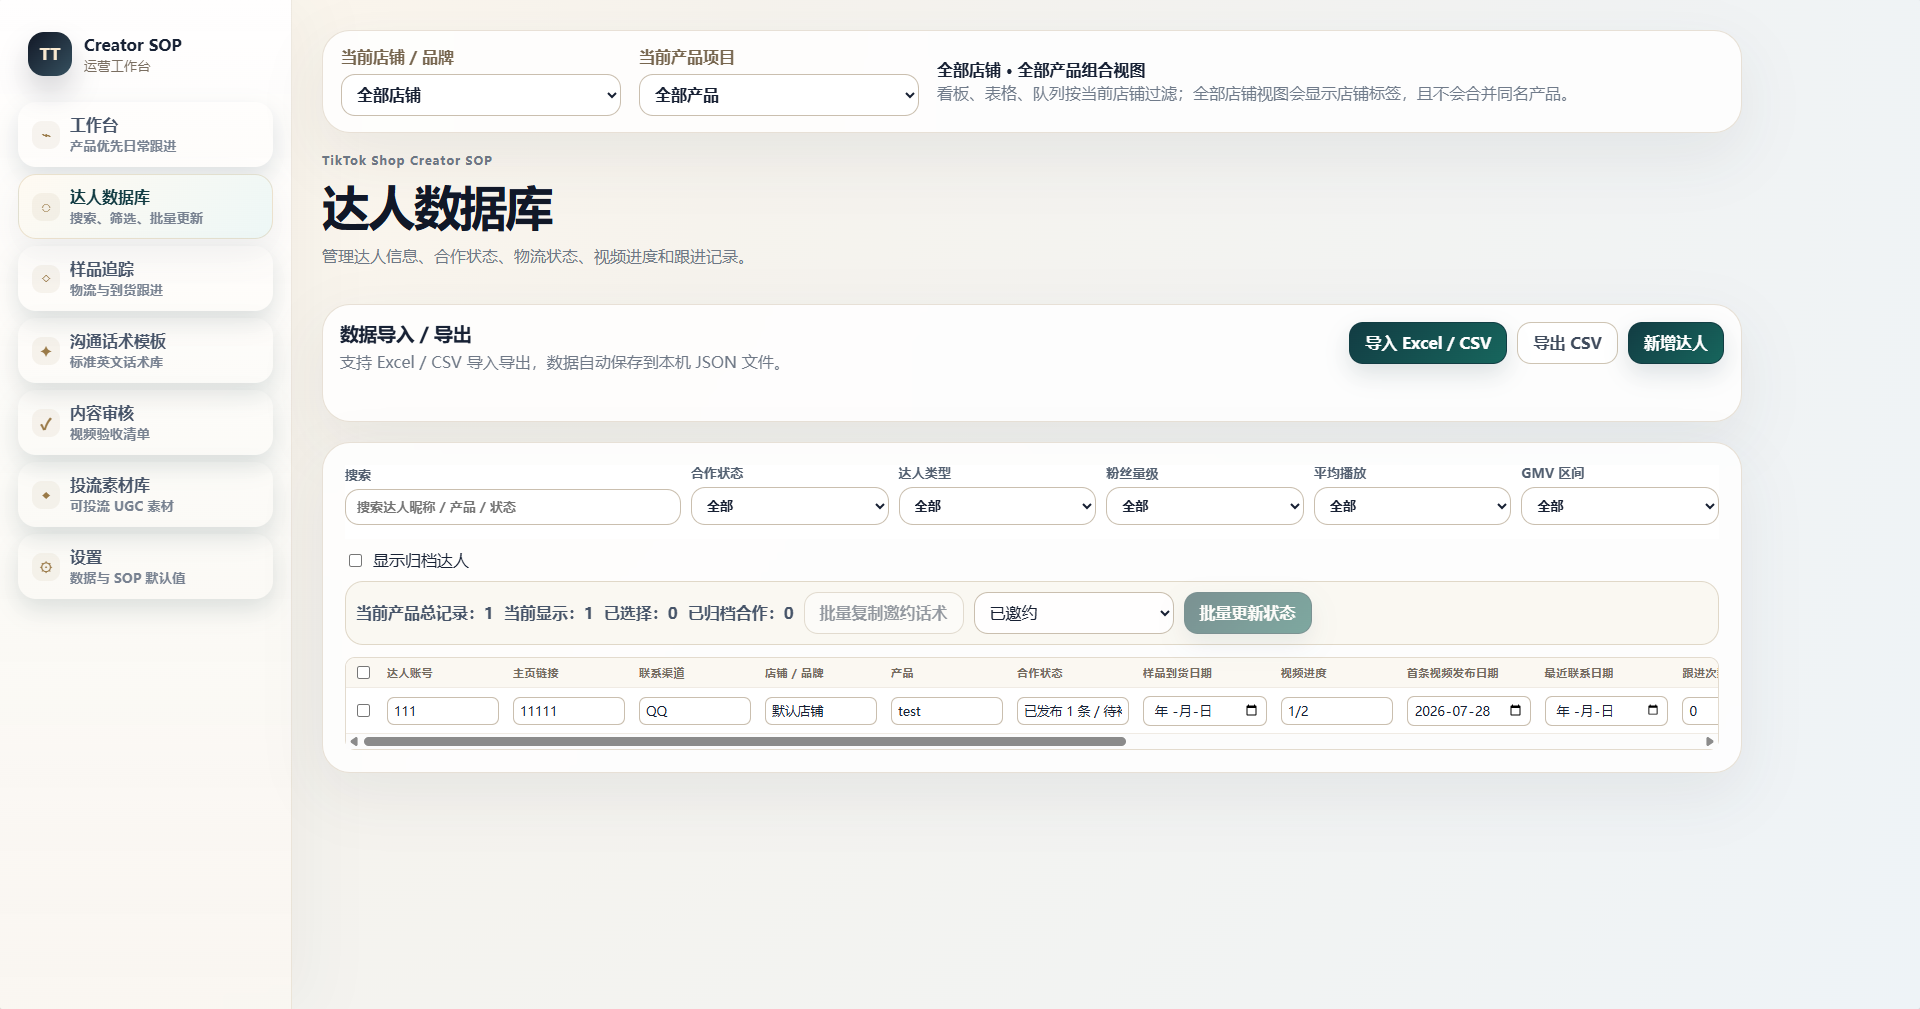Click the 投流素材库 sidebar icon
Image resolution: width=1920 pixels, height=1009 pixels.
point(46,495)
